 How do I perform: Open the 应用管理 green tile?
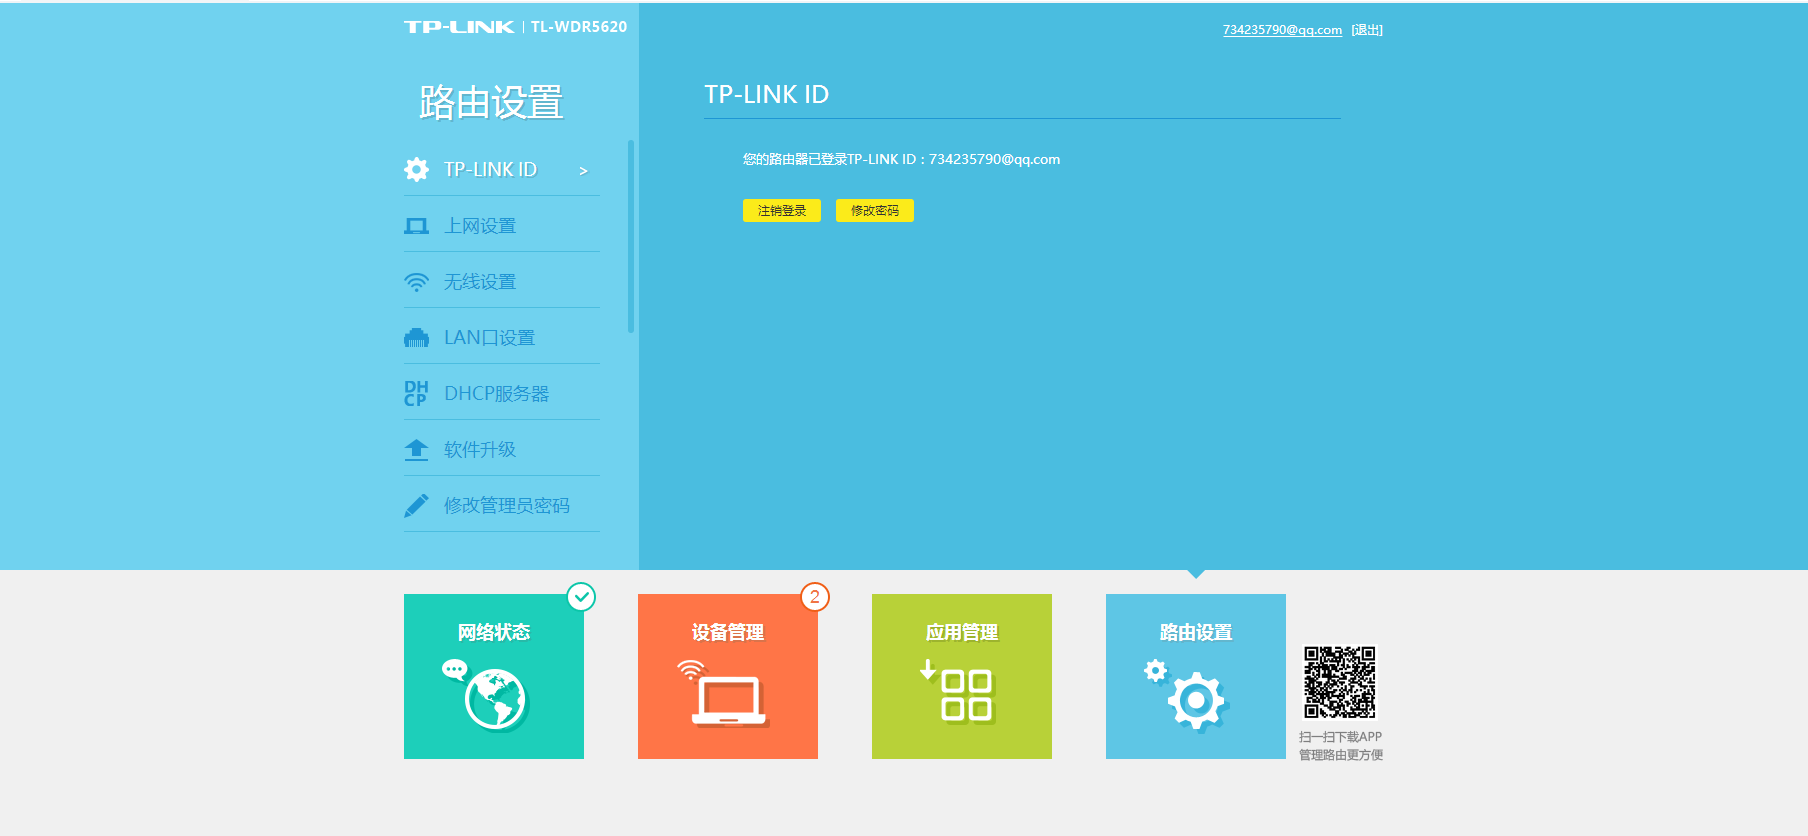[x=961, y=676]
